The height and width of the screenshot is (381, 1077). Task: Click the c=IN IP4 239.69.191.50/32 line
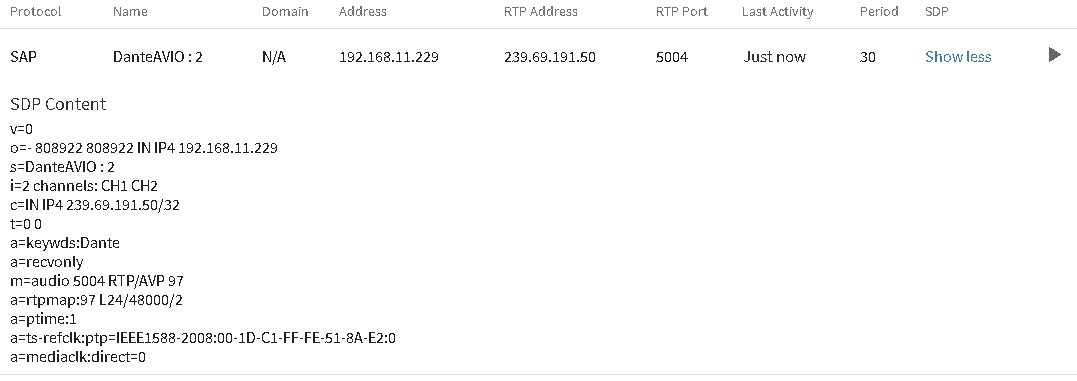pyautogui.click(x=95, y=205)
